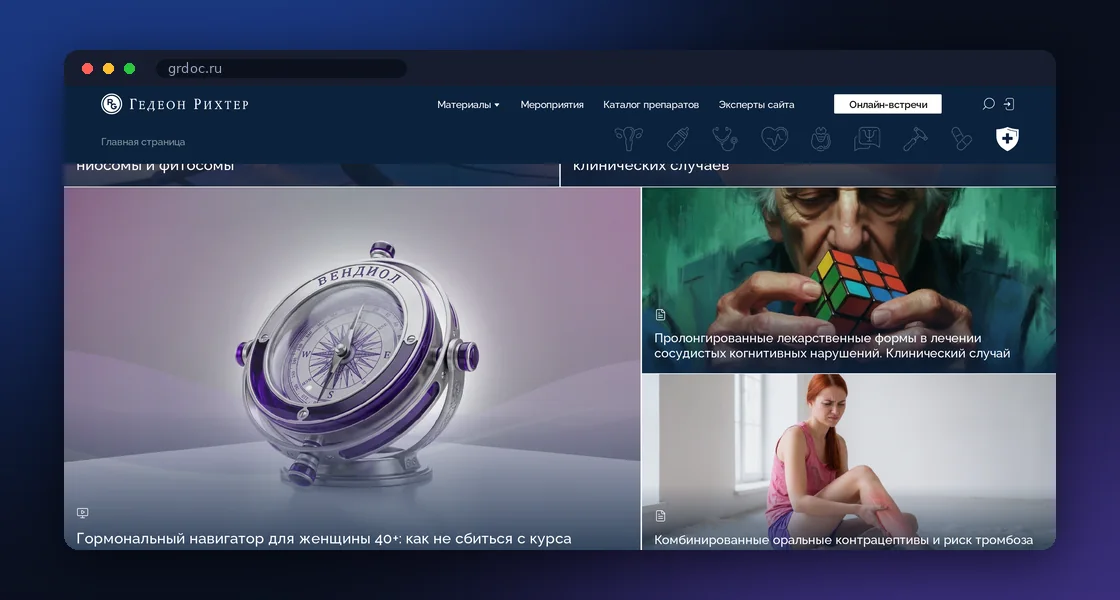Viewport: 1120px width, 600px height.
Task: Open the stethoscope therapy section icon
Action: click(725, 139)
